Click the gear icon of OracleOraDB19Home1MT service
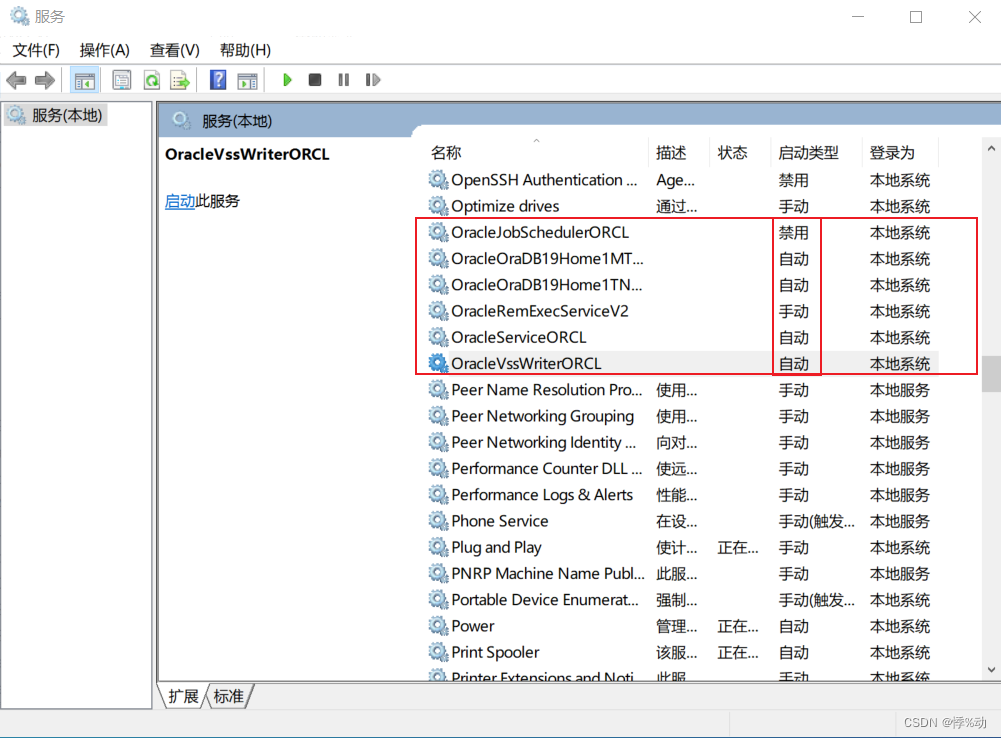Screen dimensions: 1001x738 (438, 259)
